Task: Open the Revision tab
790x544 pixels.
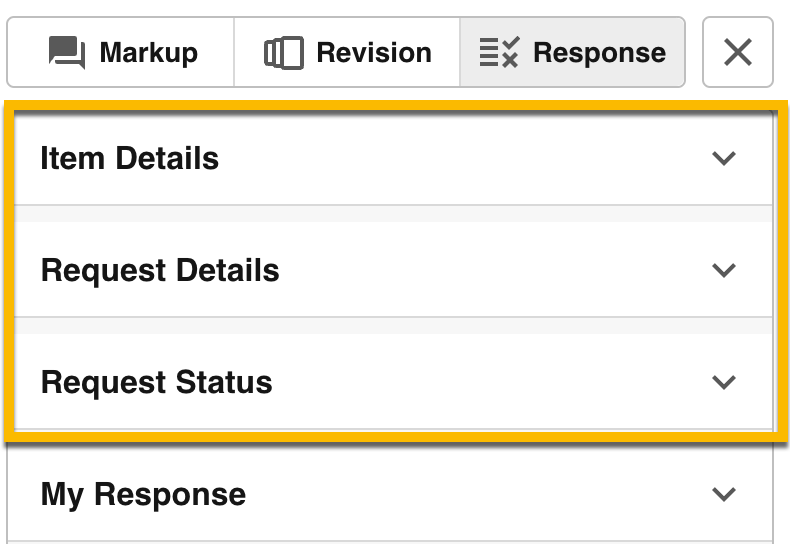Action: click(x=347, y=52)
